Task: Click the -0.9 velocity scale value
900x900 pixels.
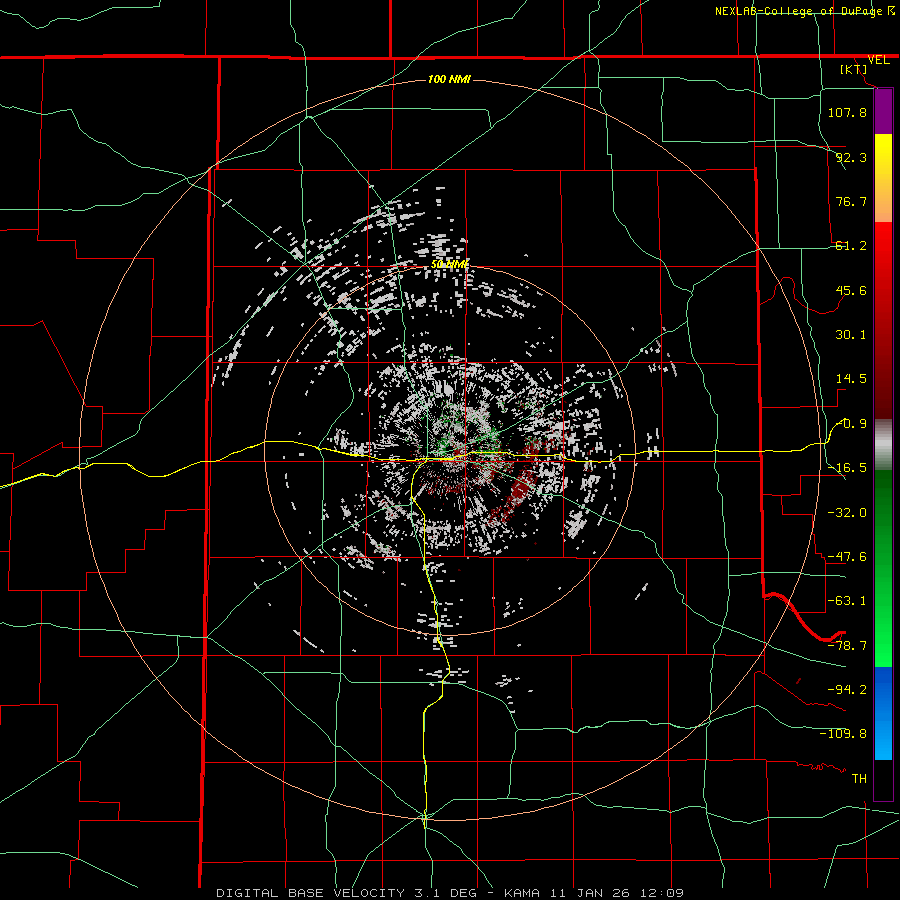Action: pyautogui.click(x=852, y=424)
